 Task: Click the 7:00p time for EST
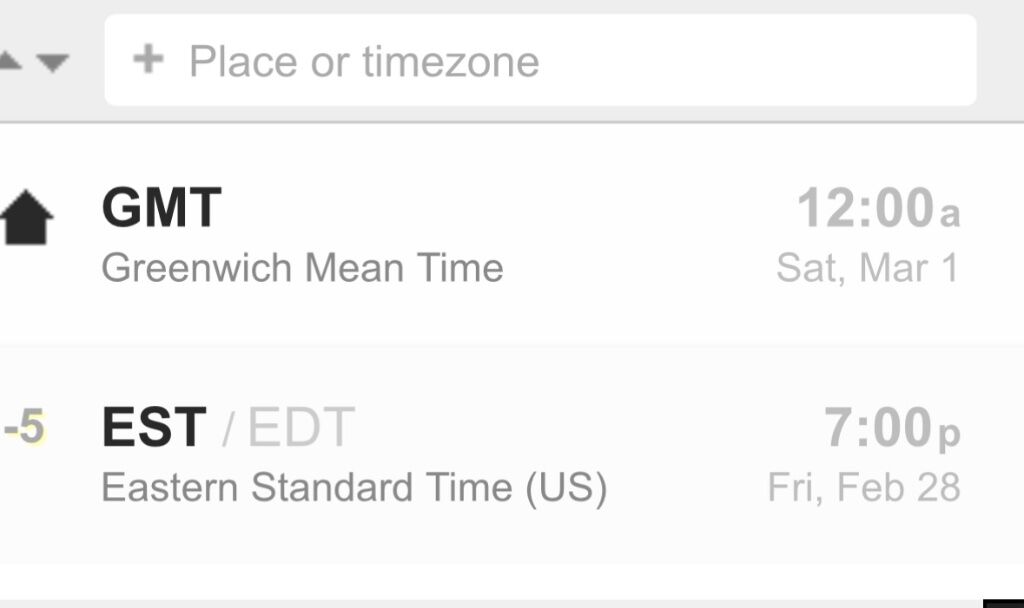891,428
